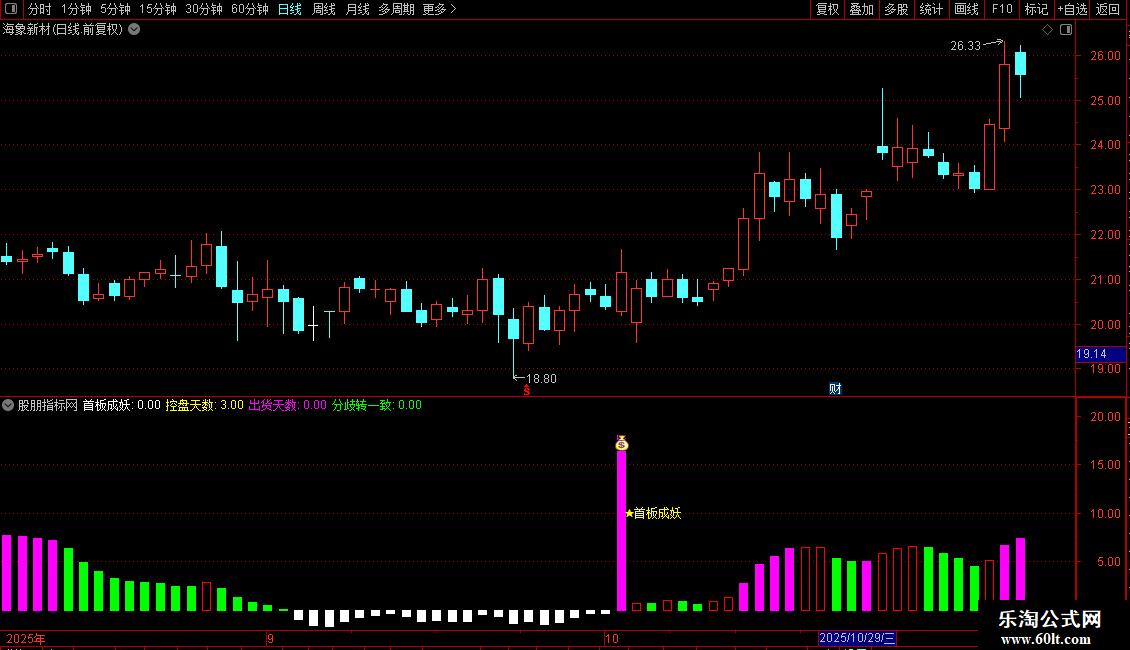The height and width of the screenshot is (650, 1130).
Task: Click the 出货天数: 0.00 indicator value
Action: 288,405
